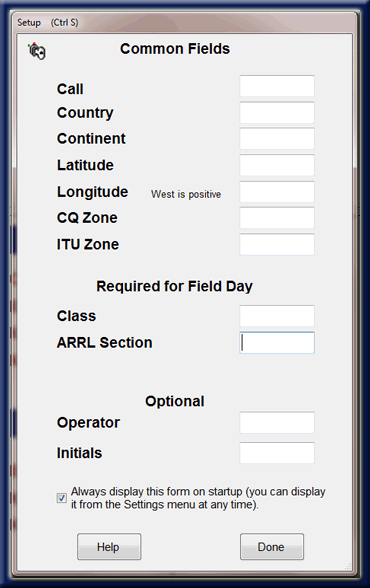
Task: Focus the Initials text box
Action: [x=277, y=453]
